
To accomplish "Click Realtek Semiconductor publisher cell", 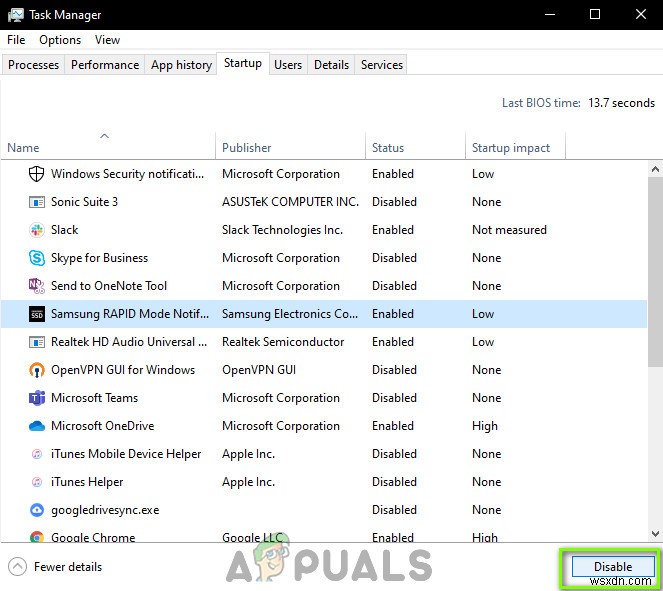I will click(283, 342).
